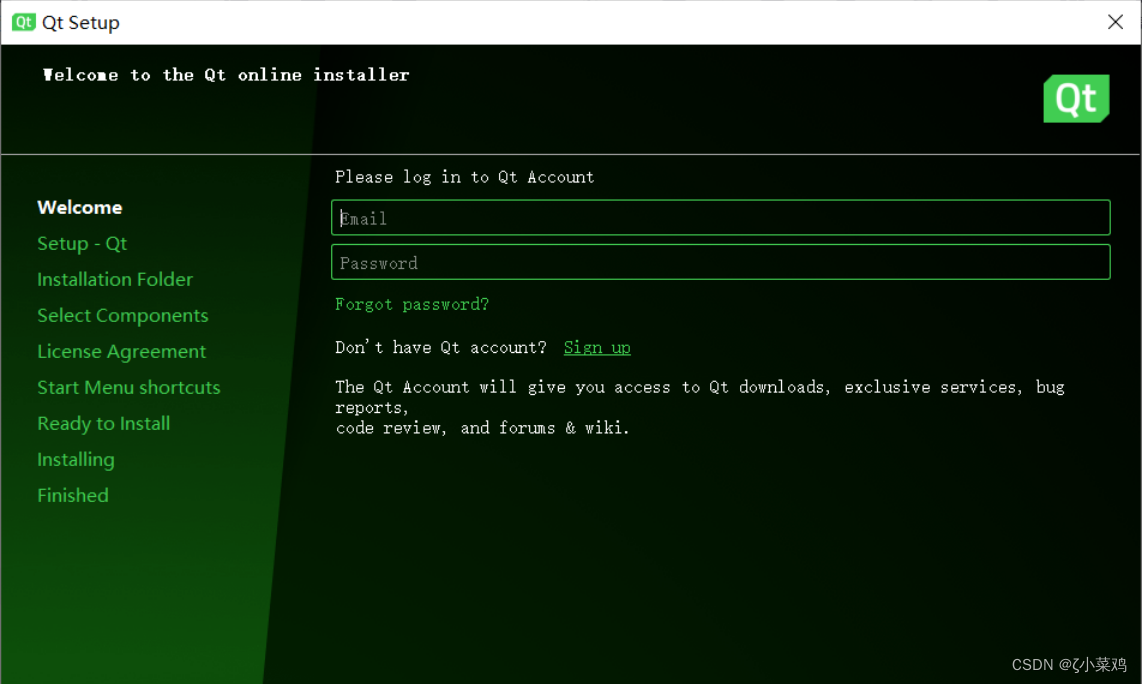Choose the Start Menu shortcuts step
This screenshot has width=1143, height=684.
pos(128,387)
